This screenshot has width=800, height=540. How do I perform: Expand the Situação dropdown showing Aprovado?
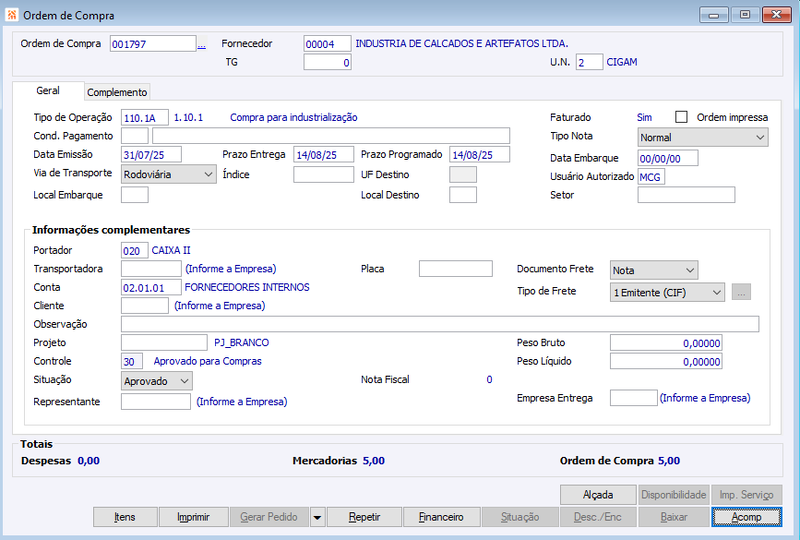coord(157,381)
